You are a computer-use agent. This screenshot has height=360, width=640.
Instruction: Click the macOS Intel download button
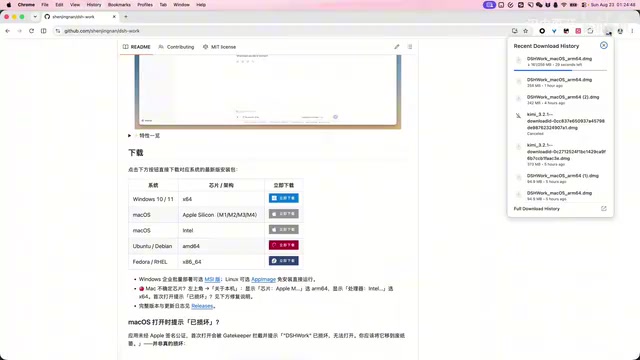click(284, 229)
